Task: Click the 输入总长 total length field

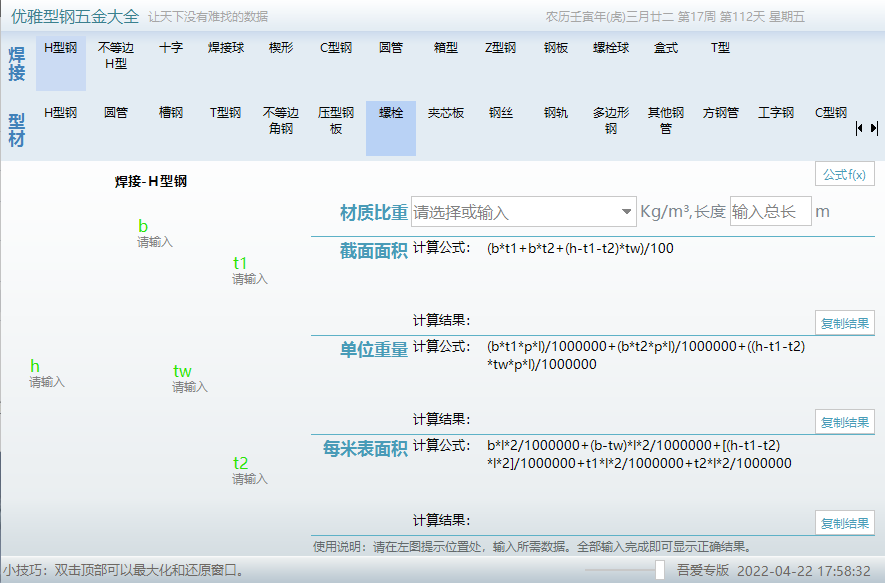Action: click(x=770, y=211)
